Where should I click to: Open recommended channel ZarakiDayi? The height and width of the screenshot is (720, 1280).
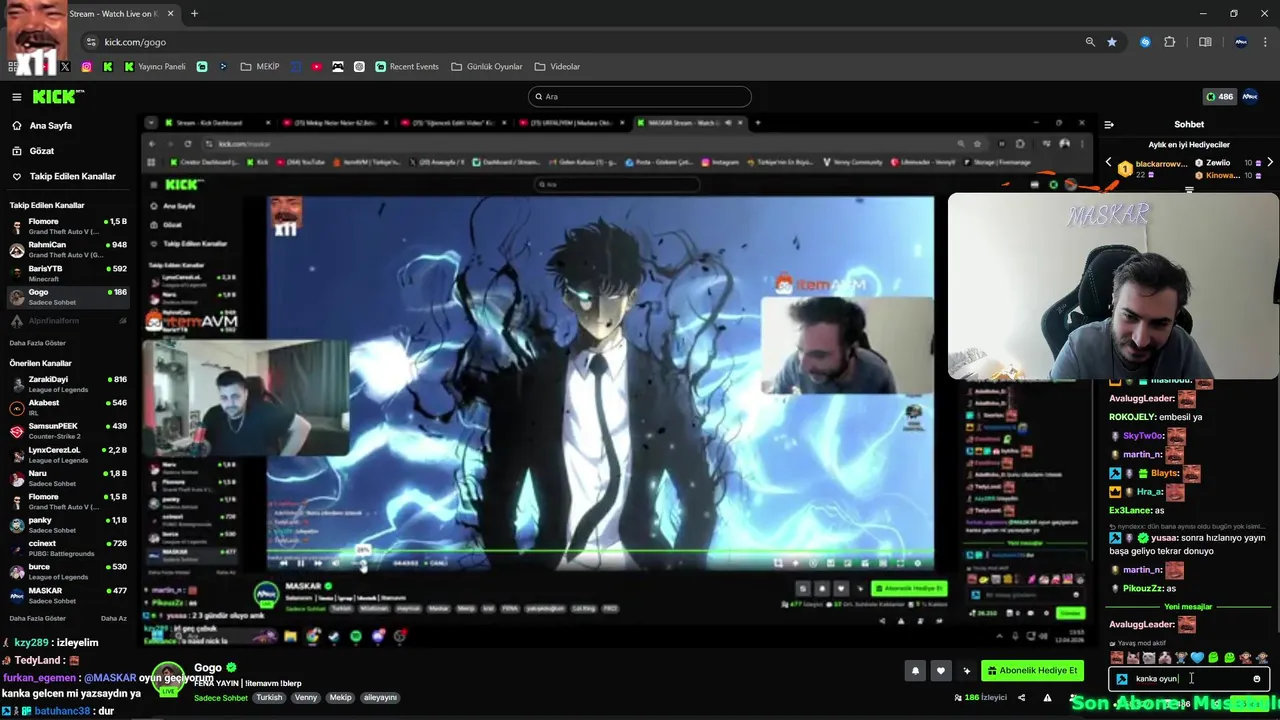(x=67, y=385)
